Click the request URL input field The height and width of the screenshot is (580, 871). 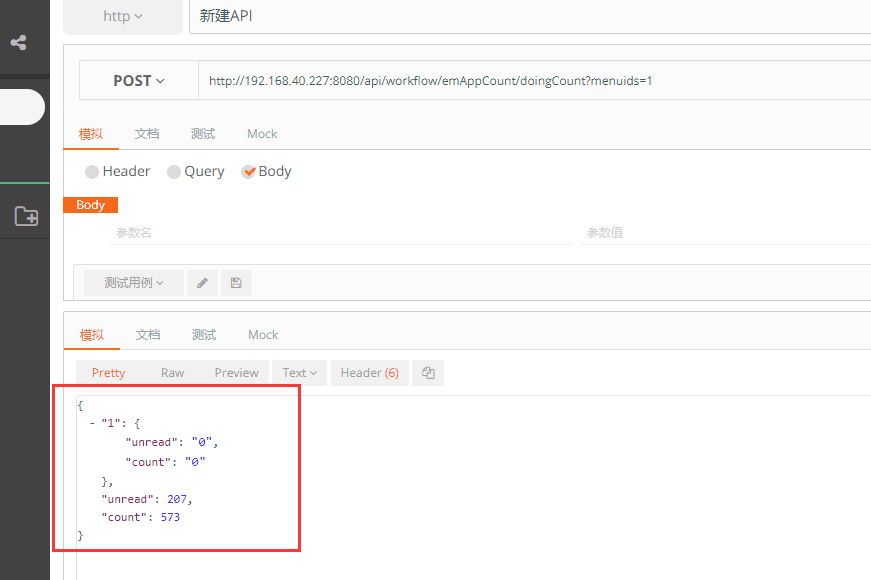[x=534, y=81]
